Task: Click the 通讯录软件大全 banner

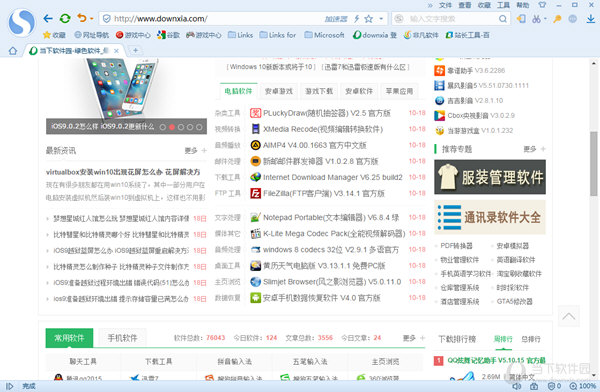Action: [490, 217]
